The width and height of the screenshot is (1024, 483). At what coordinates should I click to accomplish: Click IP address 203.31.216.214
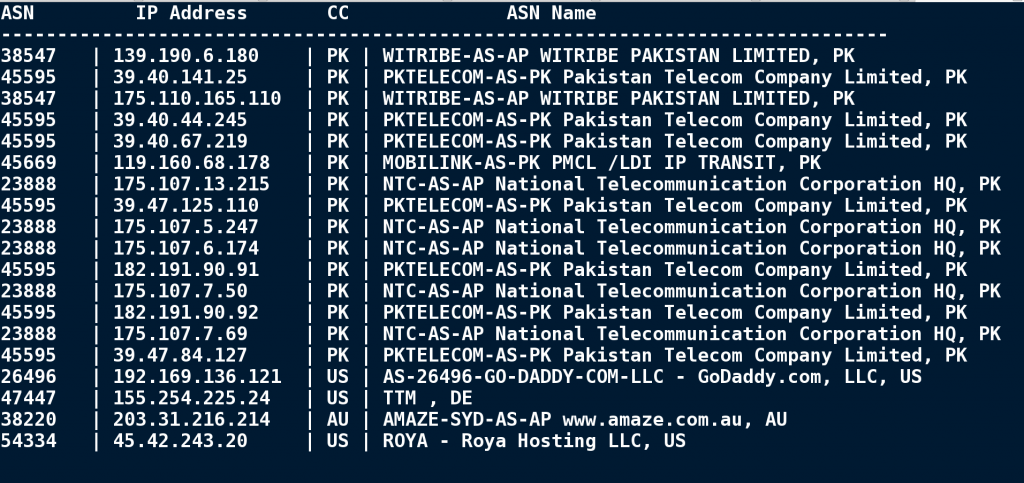point(191,420)
